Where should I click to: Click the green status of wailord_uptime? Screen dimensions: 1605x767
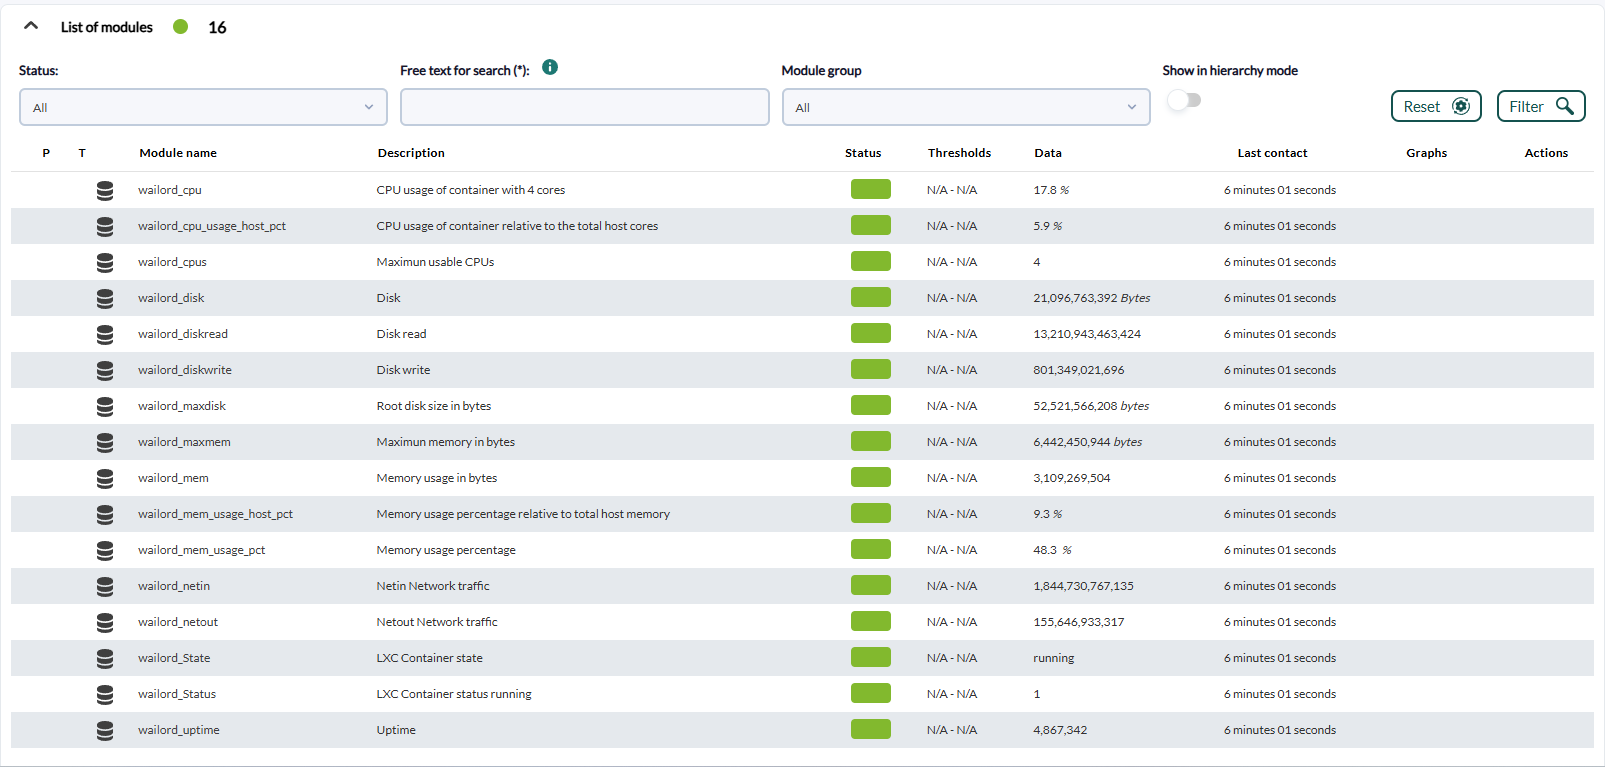(871, 730)
